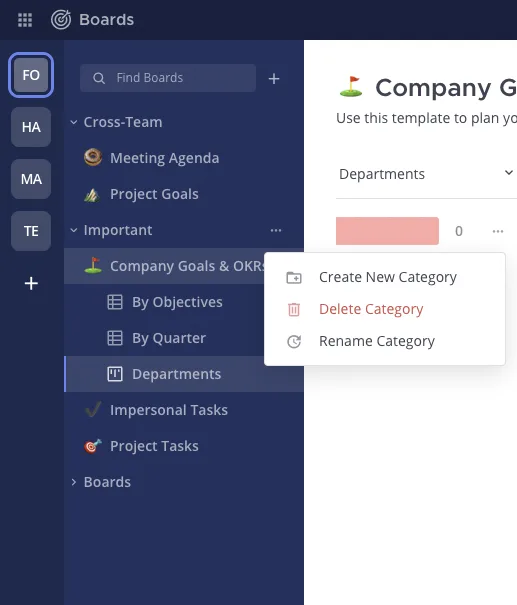Switch to the MA team
Image resolution: width=517 pixels, height=605 pixels.
click(31, 179)
